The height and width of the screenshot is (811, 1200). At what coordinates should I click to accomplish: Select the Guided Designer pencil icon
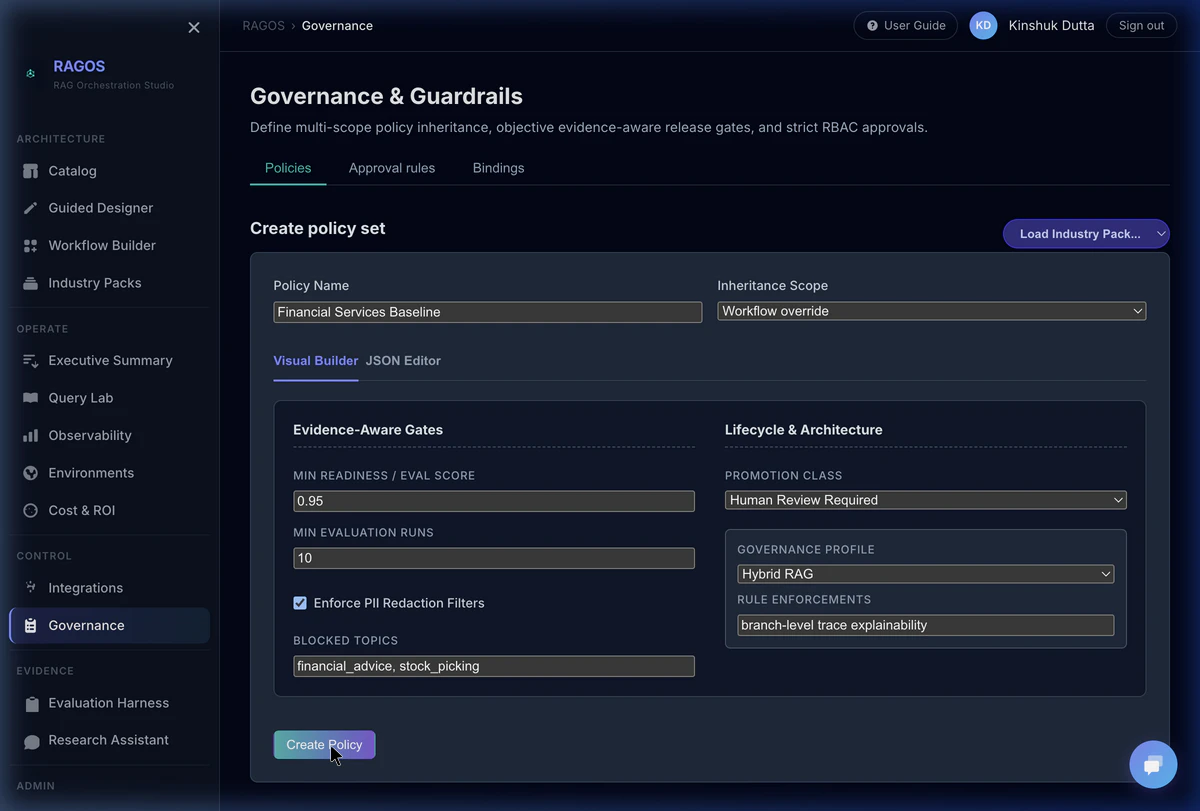click(31, 207)
